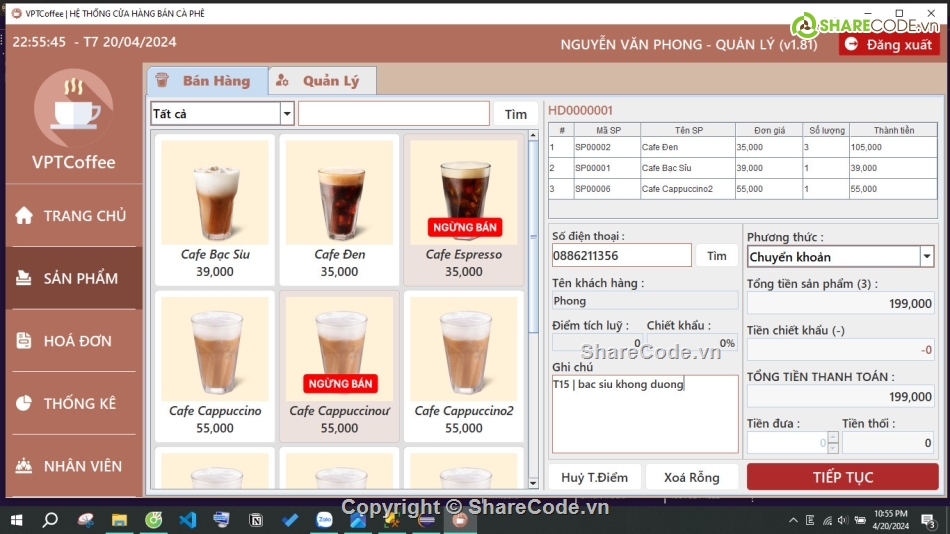Select the Cafe Bạc Sỉu product card
This screenshot has height=534, width=950.
(x=214, y=210)
